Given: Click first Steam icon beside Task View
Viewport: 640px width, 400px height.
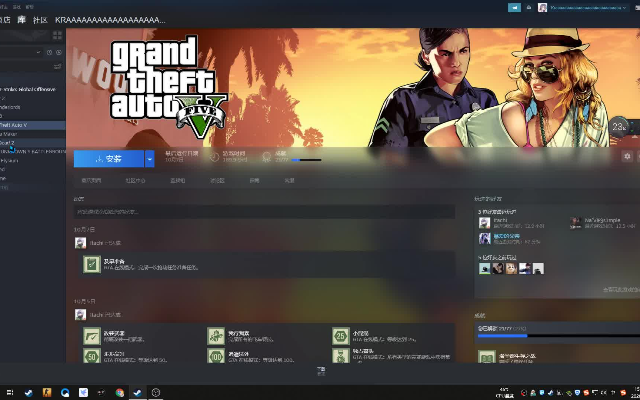Looking at the screenshot, I should click(x=29, y=393).
